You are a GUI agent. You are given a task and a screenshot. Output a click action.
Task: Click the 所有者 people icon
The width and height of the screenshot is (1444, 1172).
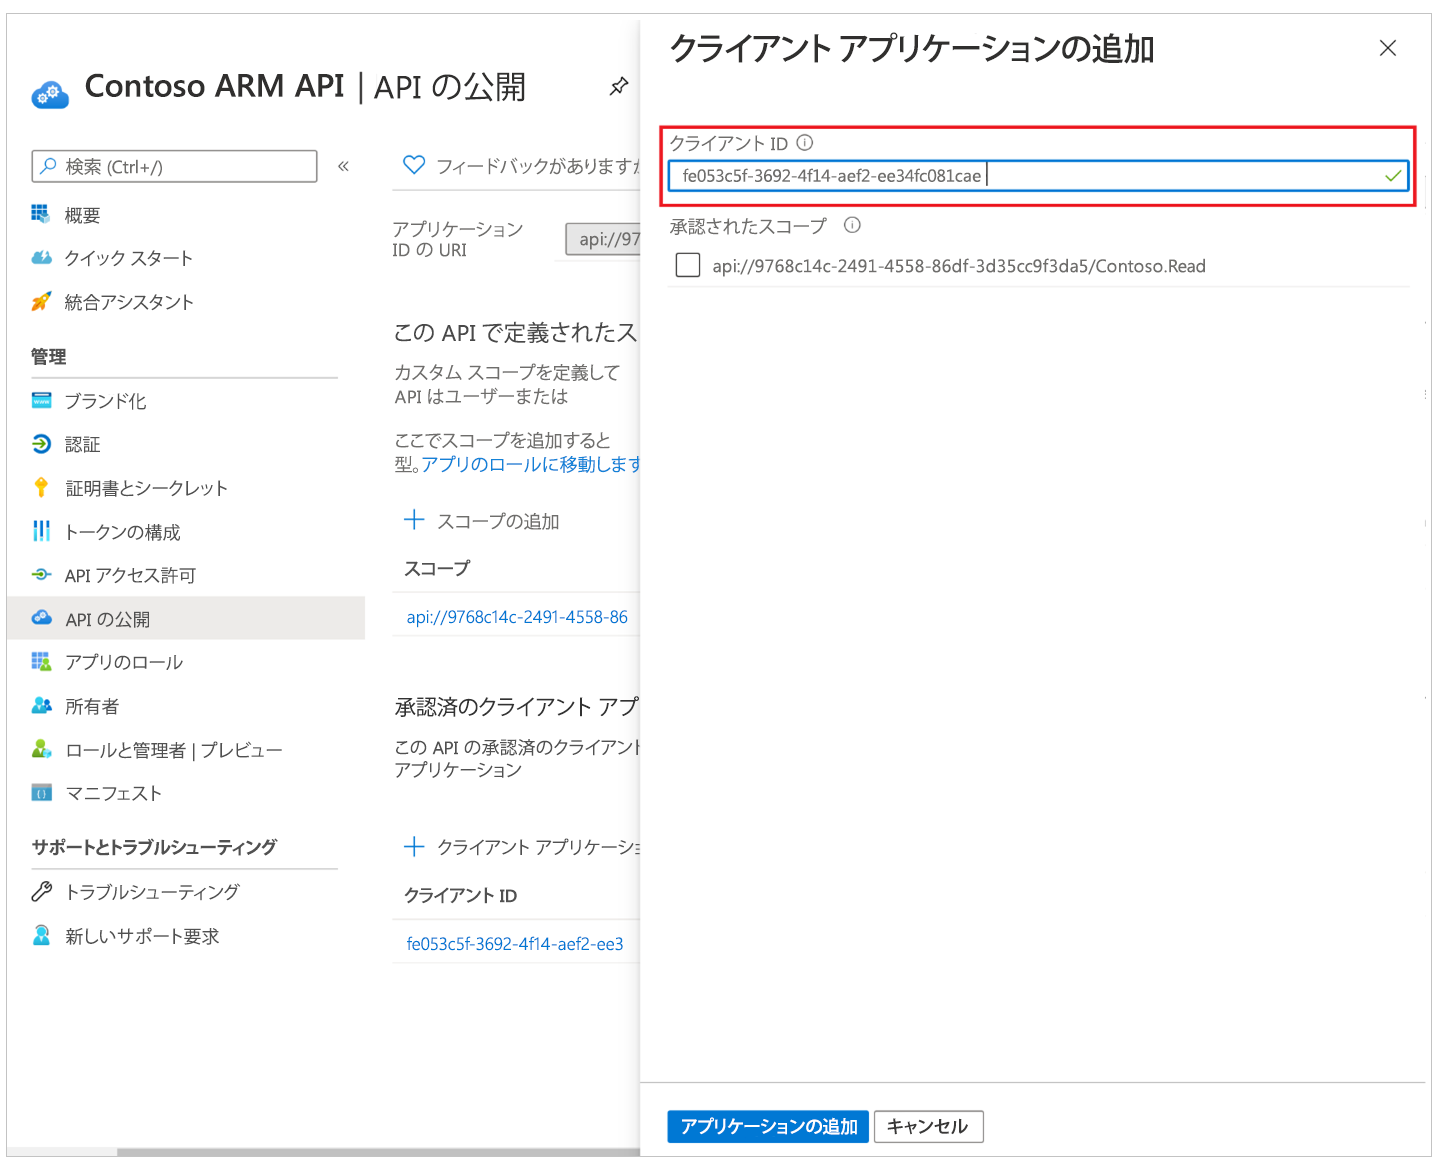point(41,705)
